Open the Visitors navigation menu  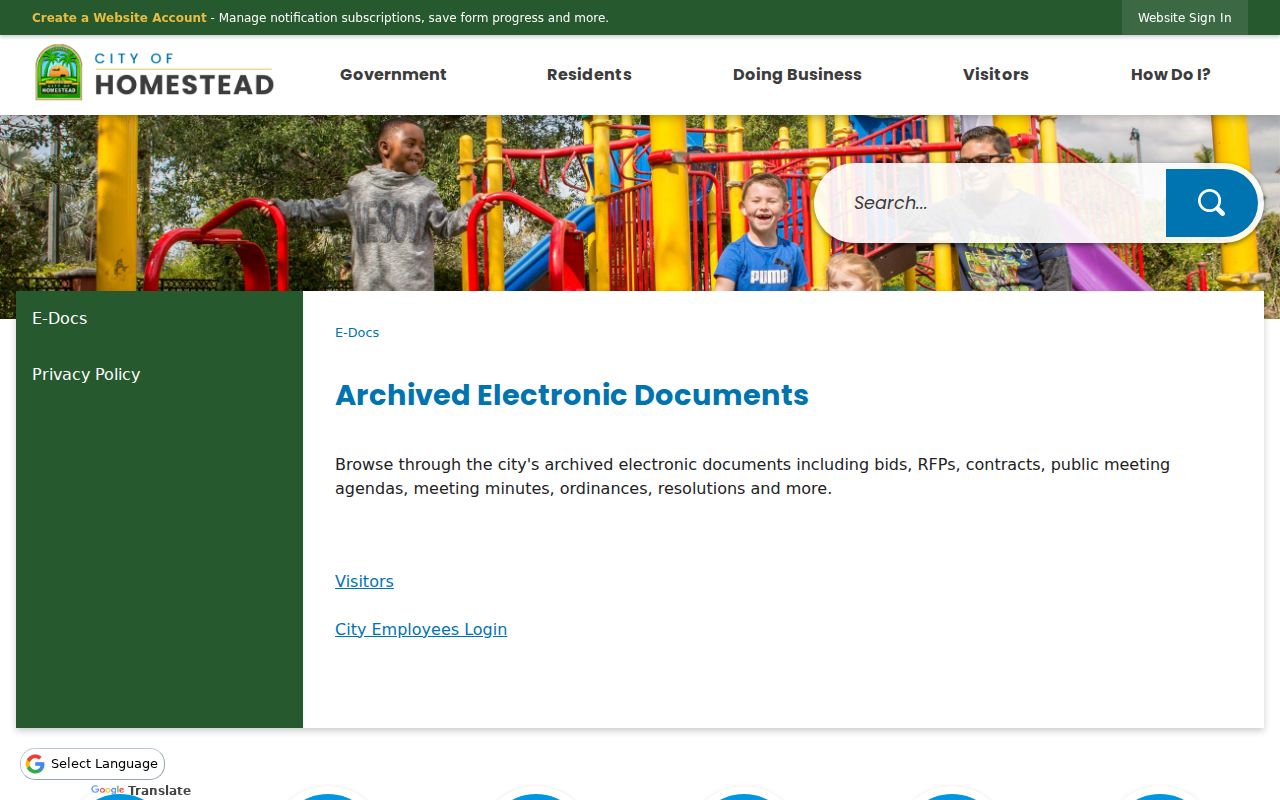click(x=996, y=74)
